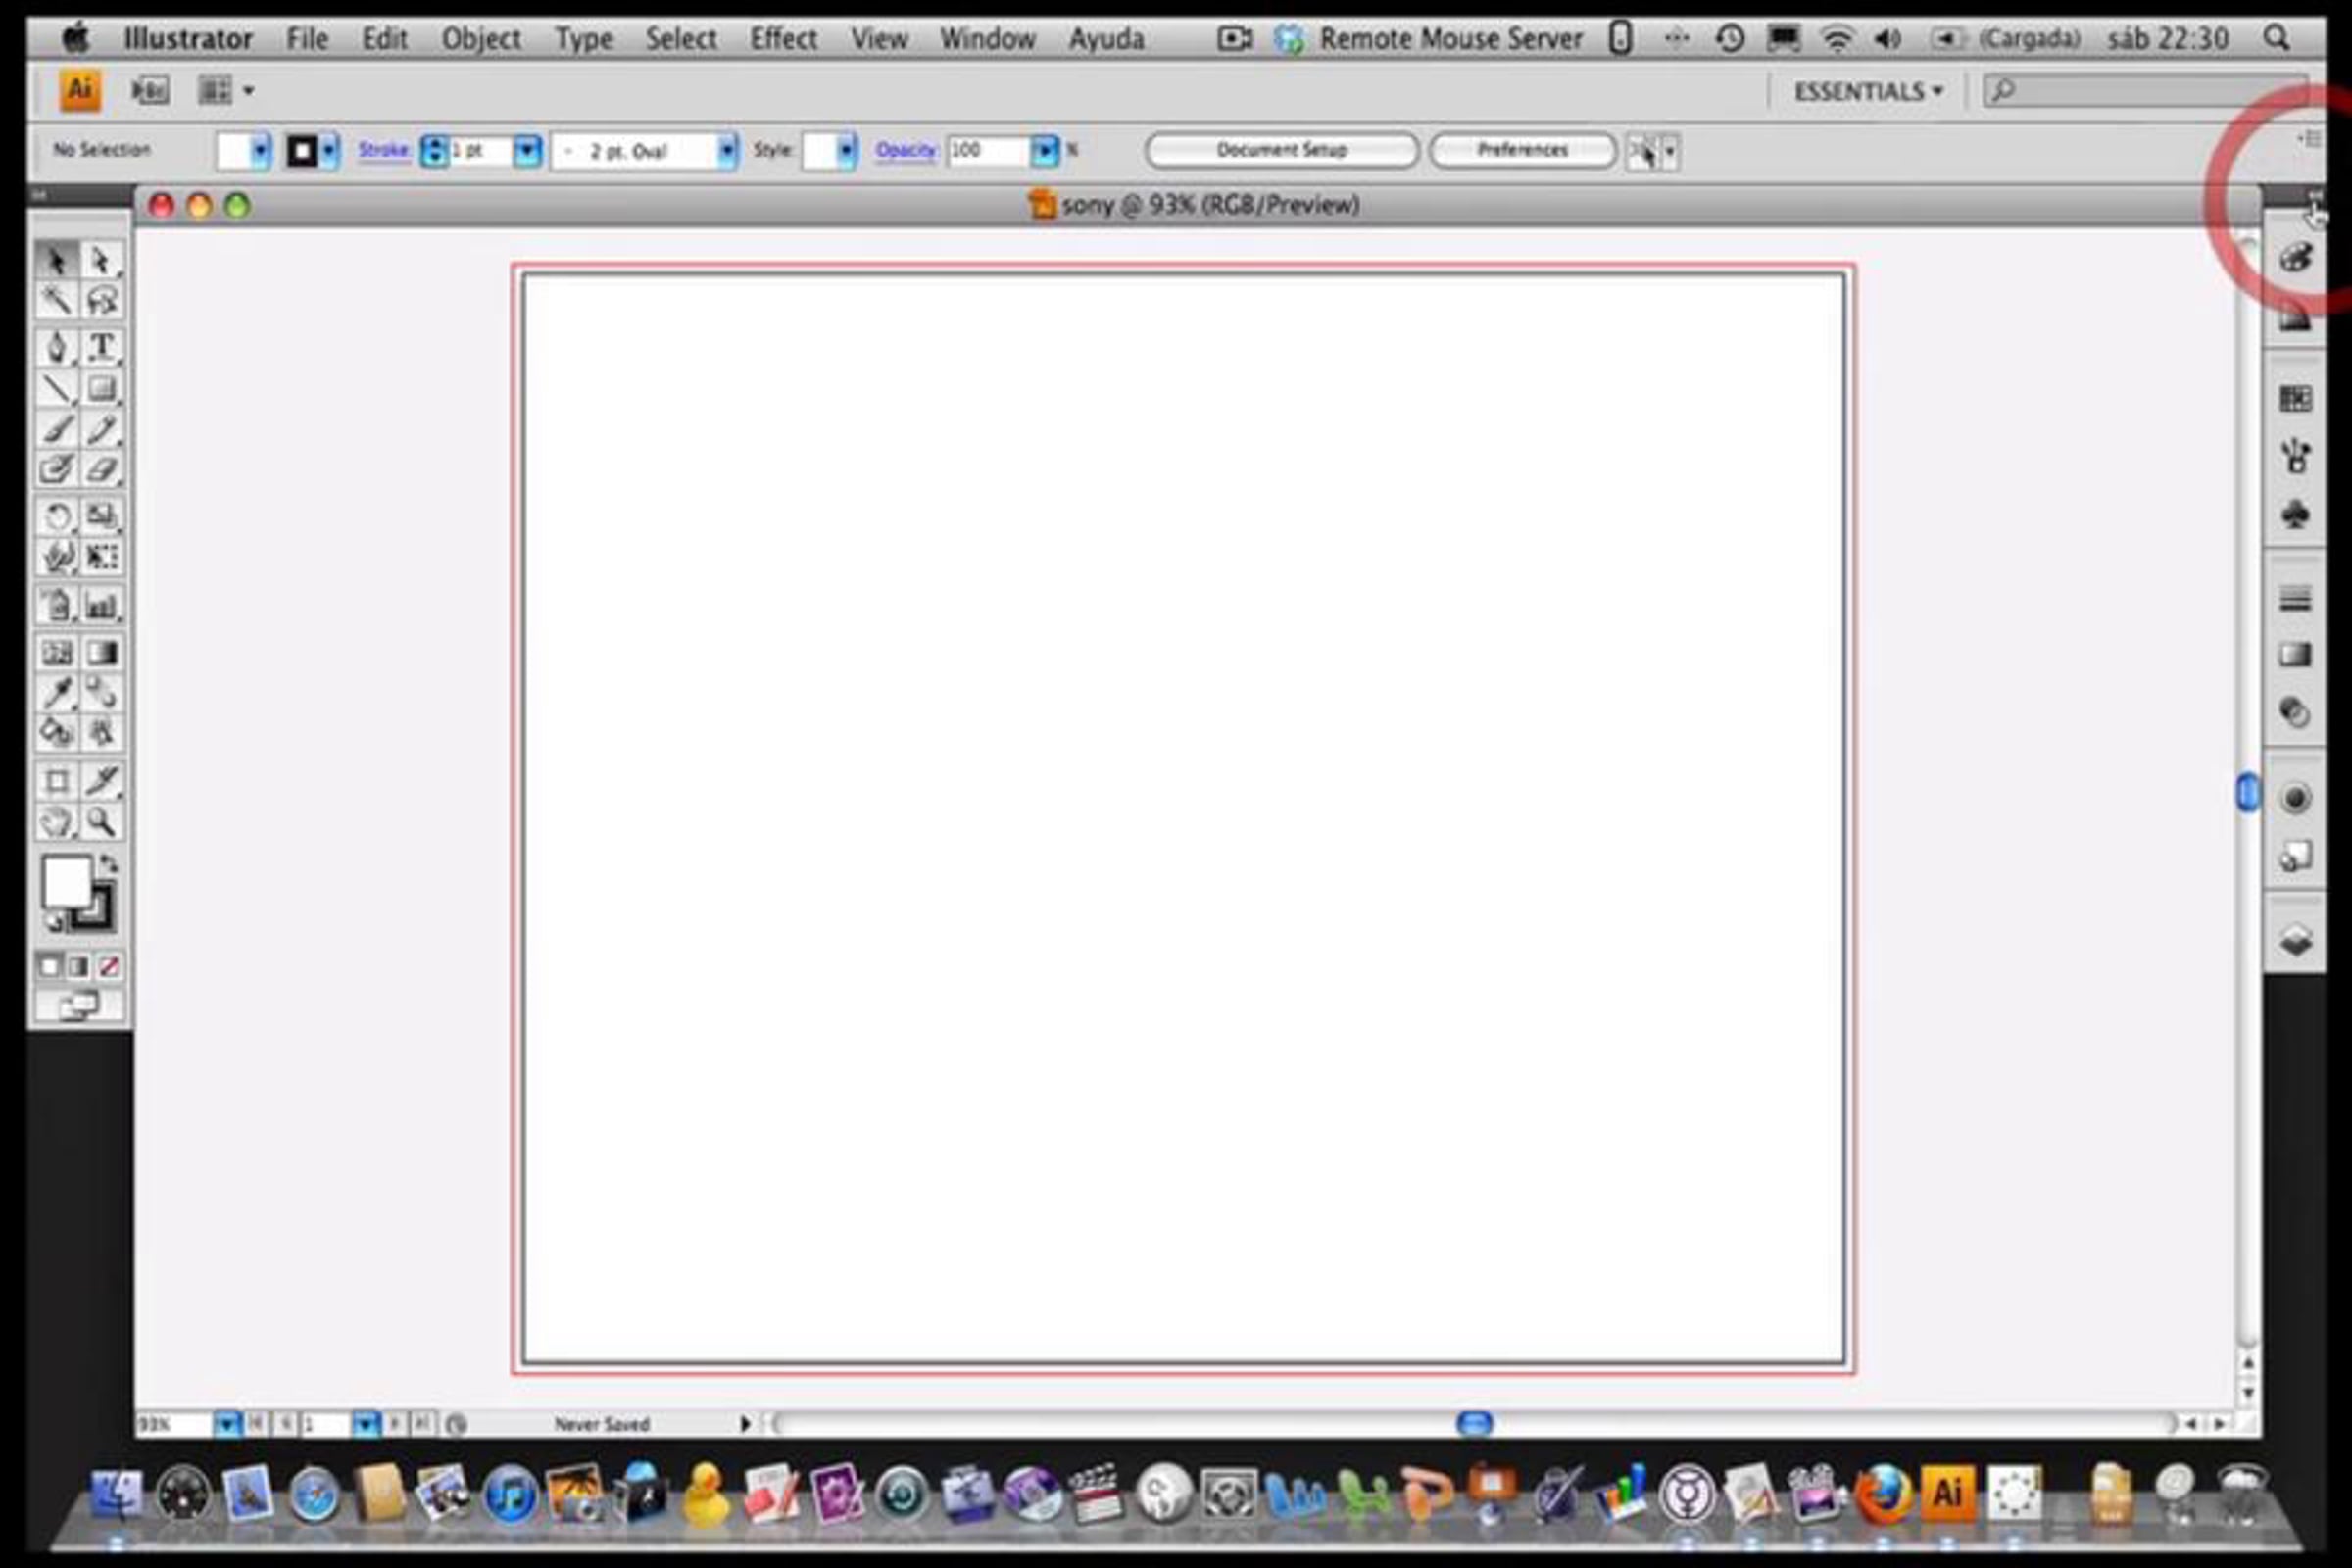The width and height of the screenshot is (2352, 1568).
Task: Toggle the screen mode button
Action: 78,1005
